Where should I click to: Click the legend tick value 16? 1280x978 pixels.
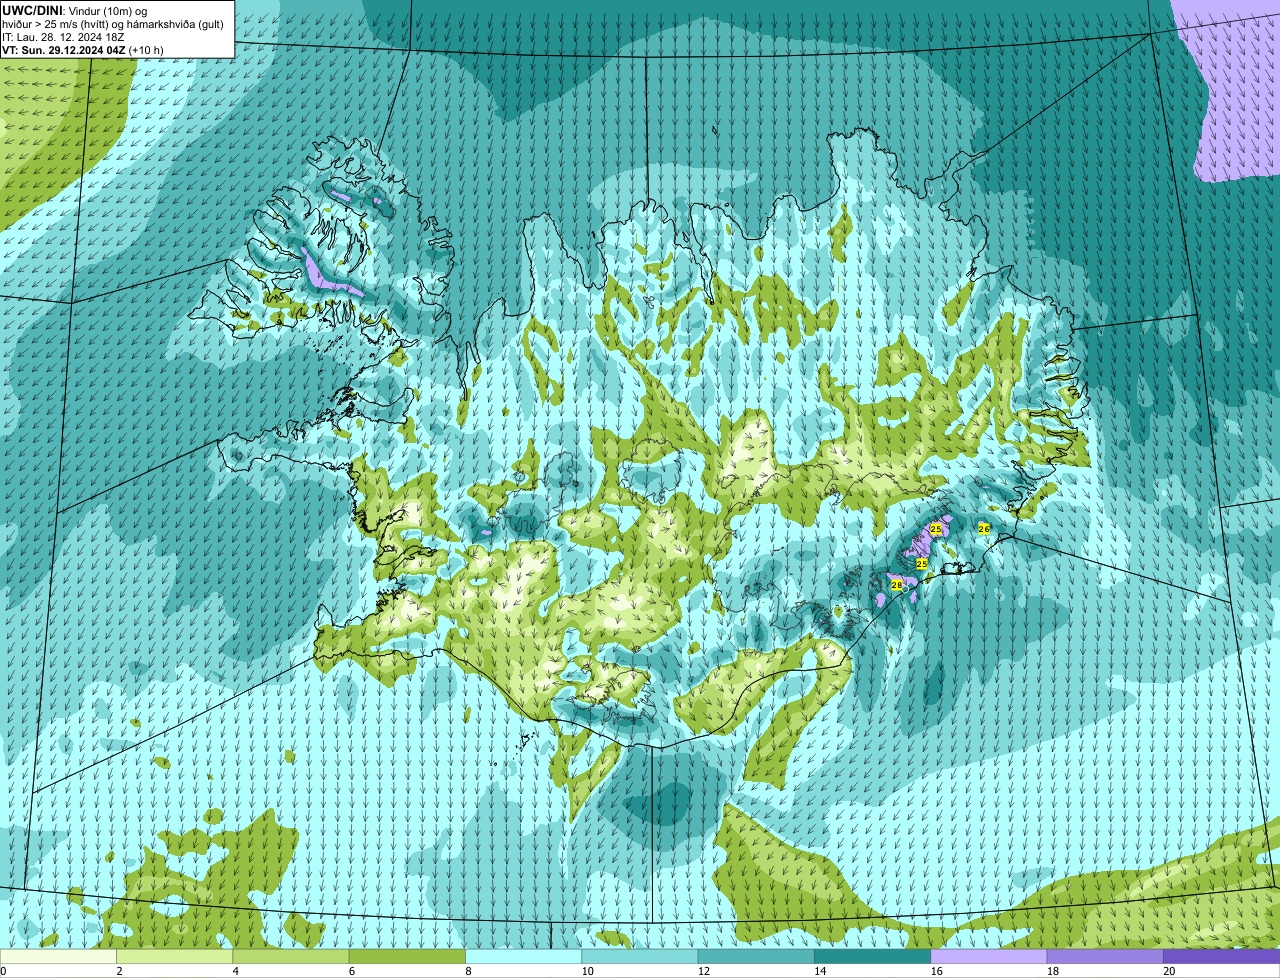click(x=936, y=971)
